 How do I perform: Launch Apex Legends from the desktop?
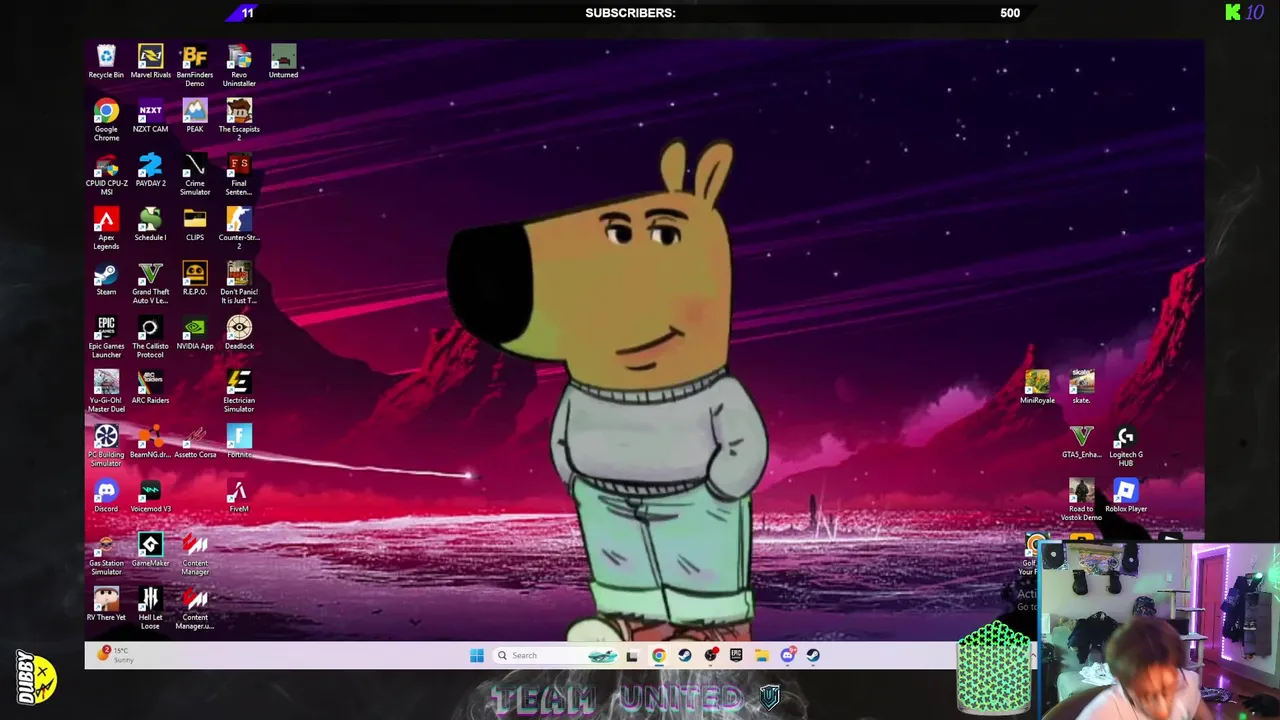pos(106,228)
